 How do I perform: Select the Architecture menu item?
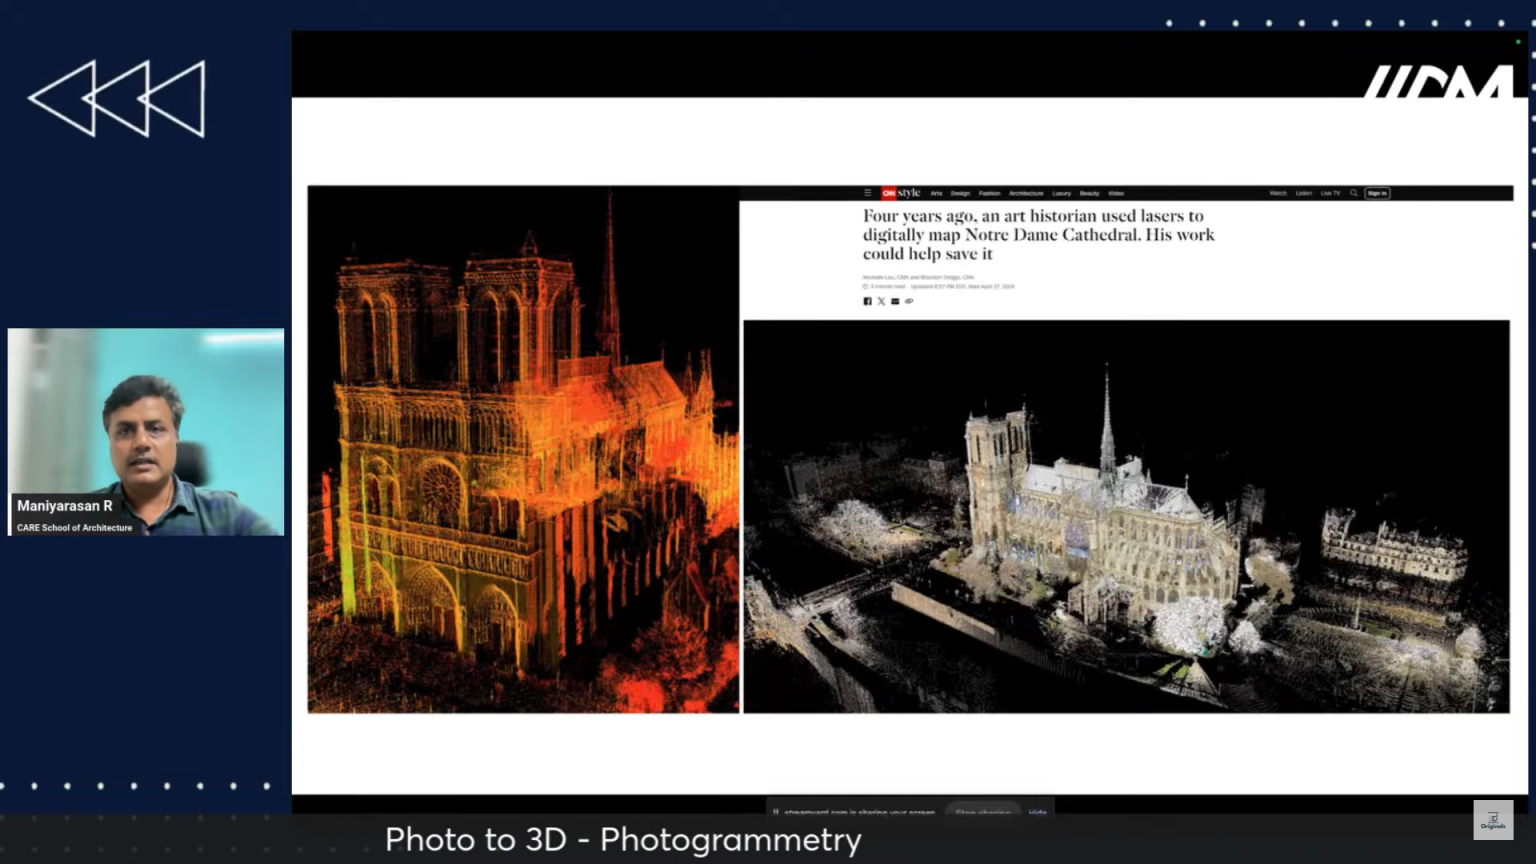pos(1024,193)
